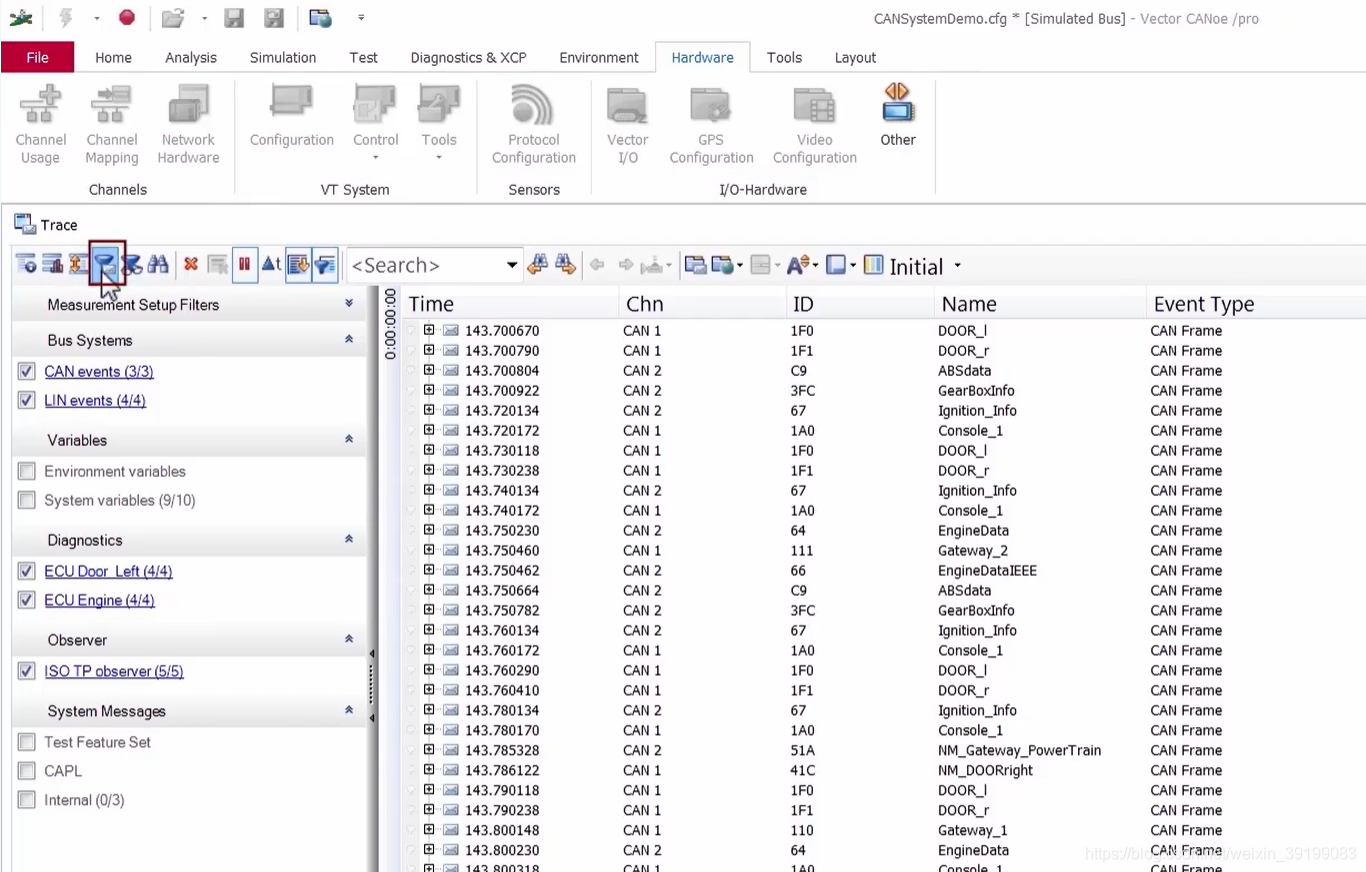Screen dimensions: 1366x872
Task: Open GPS Configuration
Action: point(711,125)
